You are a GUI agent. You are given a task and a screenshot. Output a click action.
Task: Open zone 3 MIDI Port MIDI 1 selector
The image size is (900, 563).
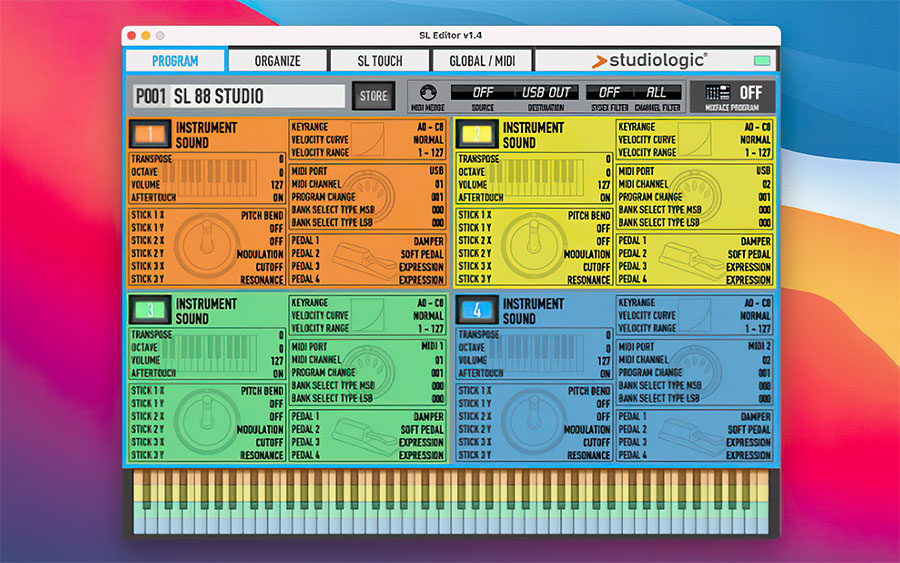tap(433, 346)
